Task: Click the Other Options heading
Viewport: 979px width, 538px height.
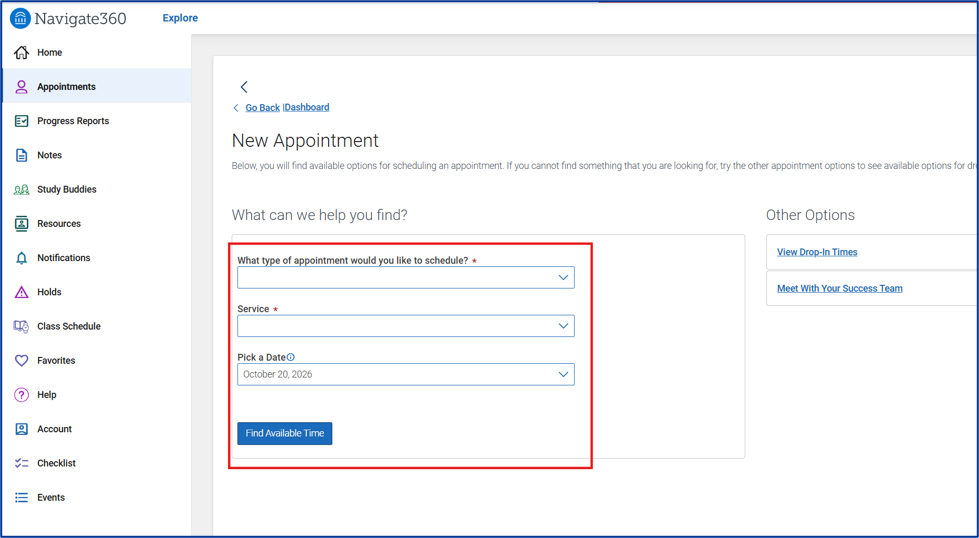Action: coord(810,215)
